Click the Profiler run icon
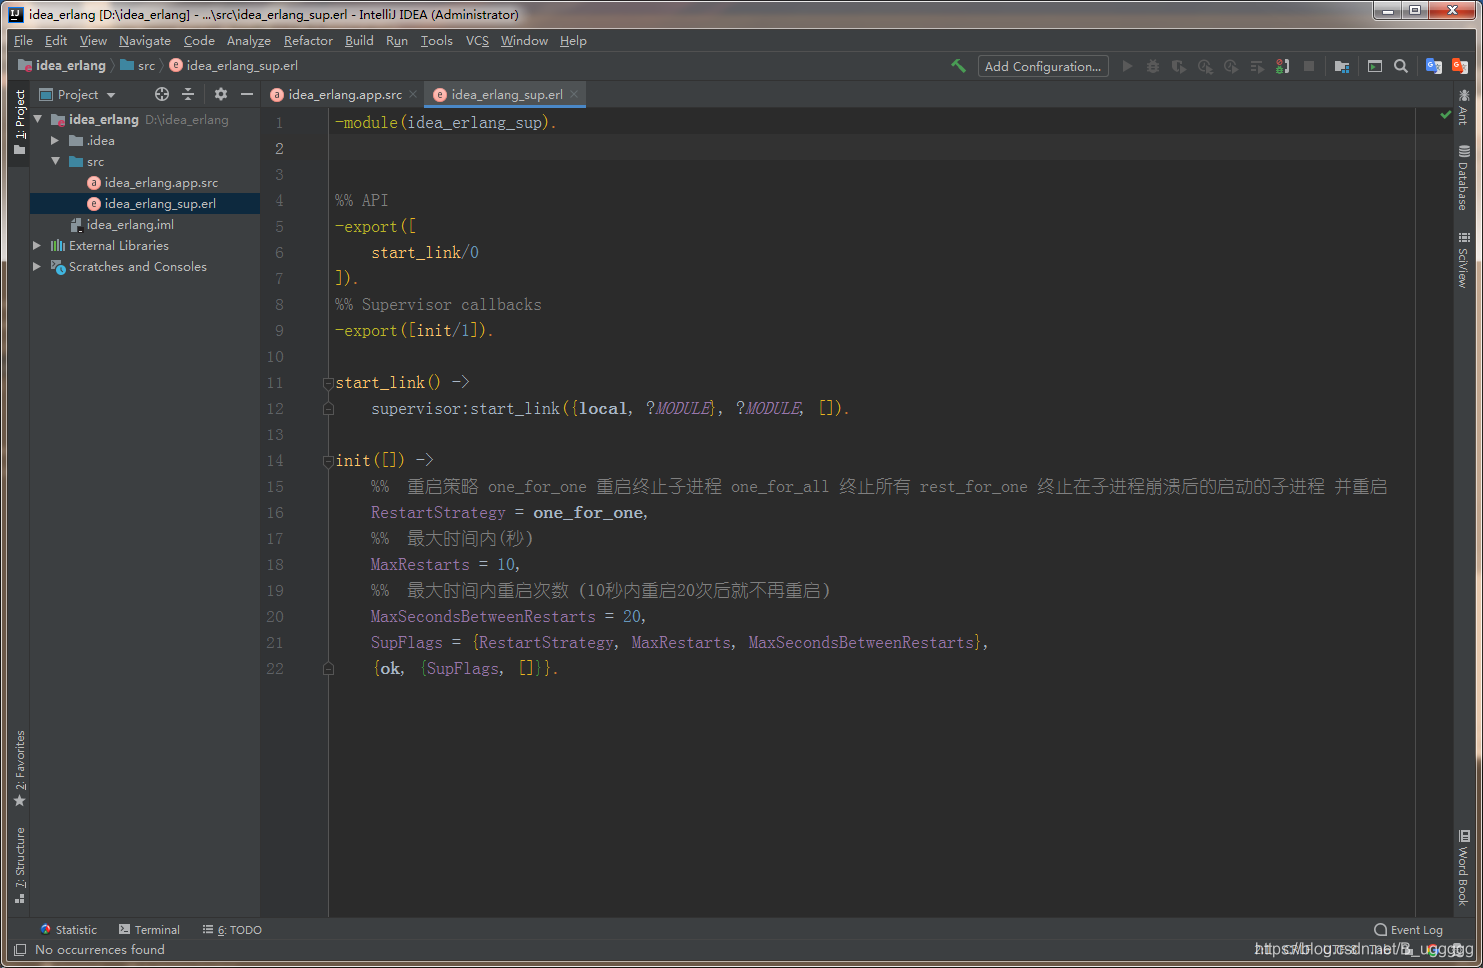 click(1205, 66)
